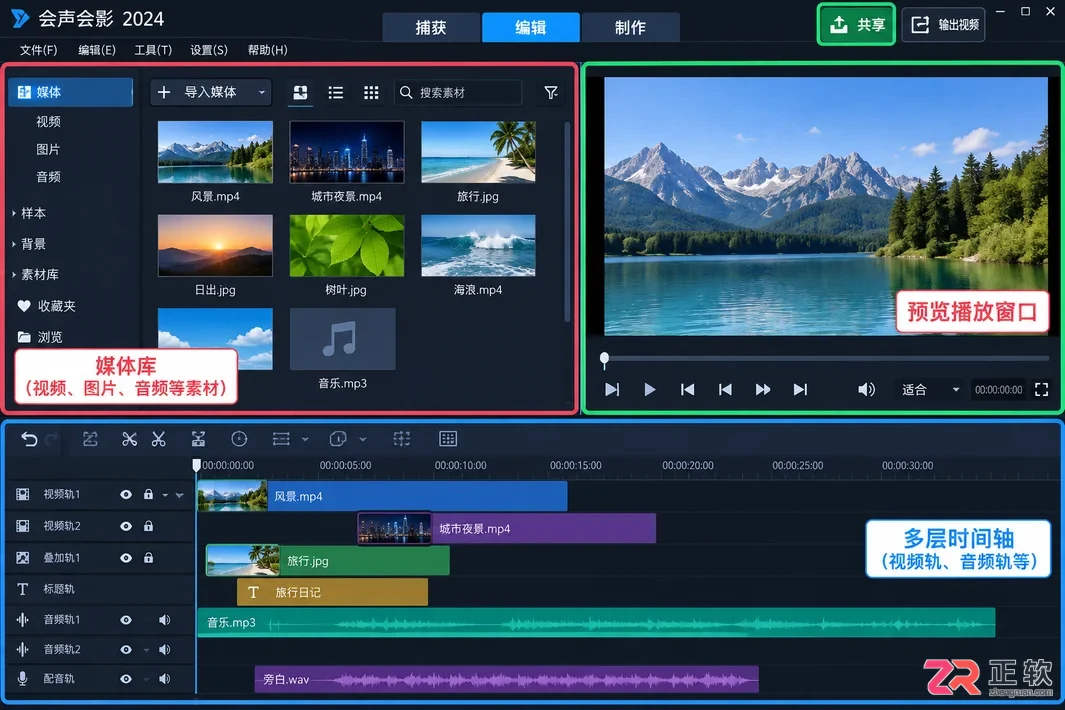Select the 旁白.wav clip on timeline
This screenshot has width=1065, height=710.
coord(507,679)
